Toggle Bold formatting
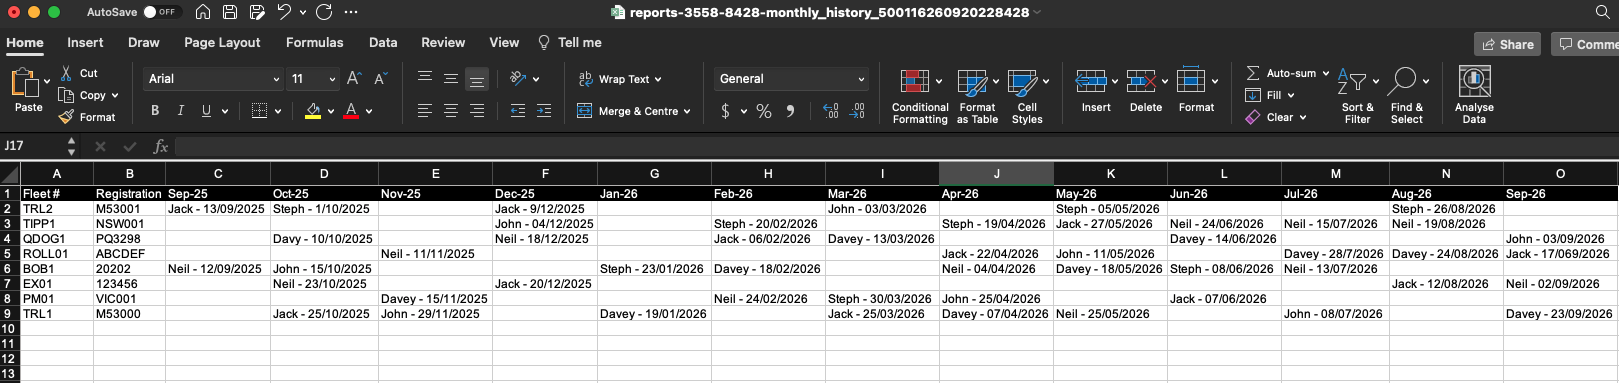The image size is (1619, 383). [155, 111]
